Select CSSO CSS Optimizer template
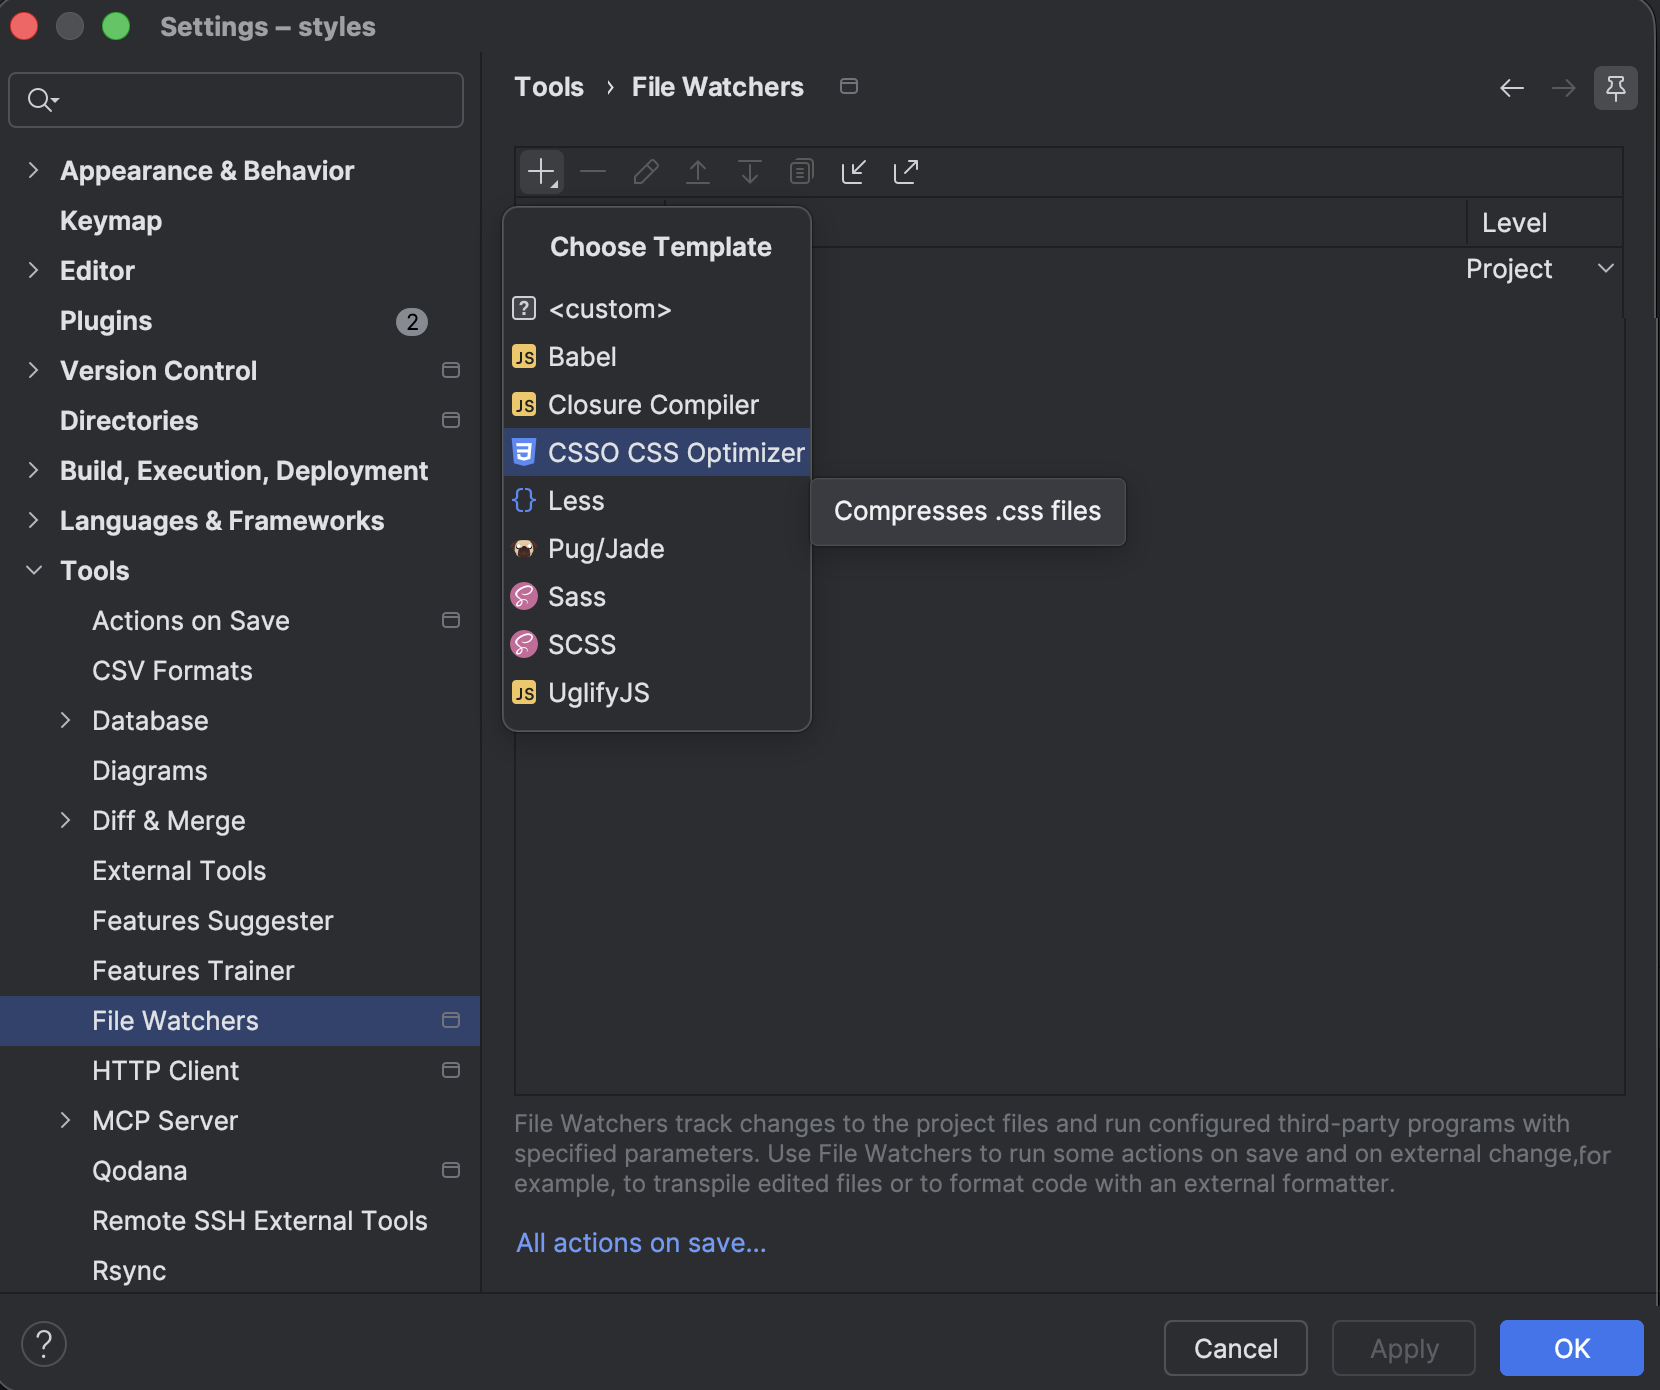 click(x=657, y=453)
